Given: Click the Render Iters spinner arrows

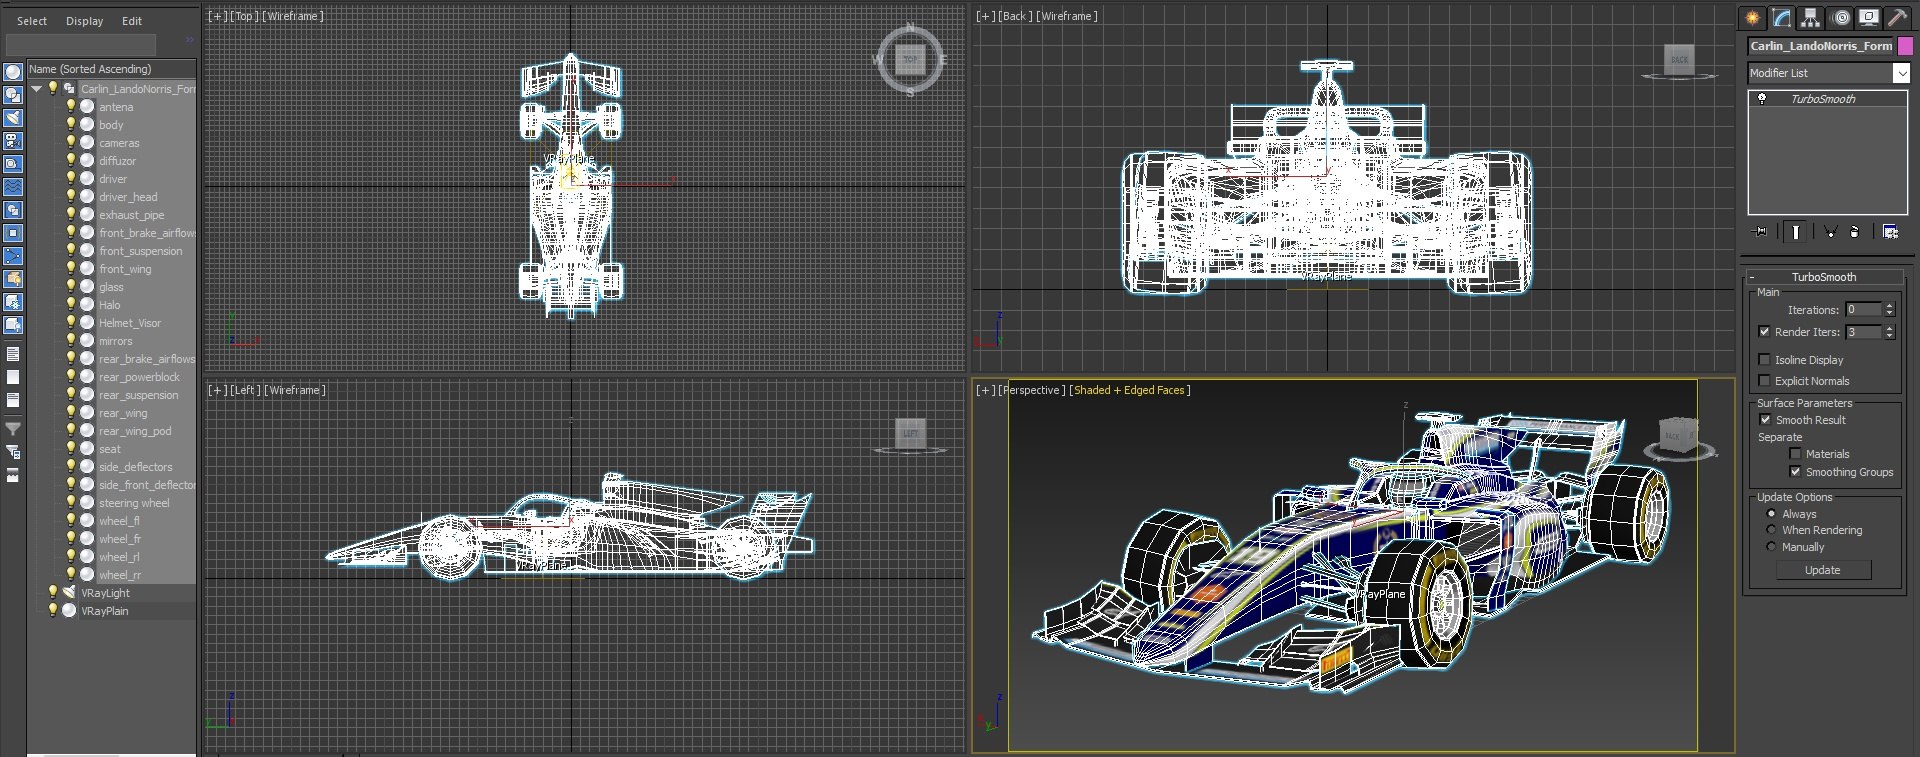Looking at the screenshot, I should pyautogui.click(x=1889, y=332).
